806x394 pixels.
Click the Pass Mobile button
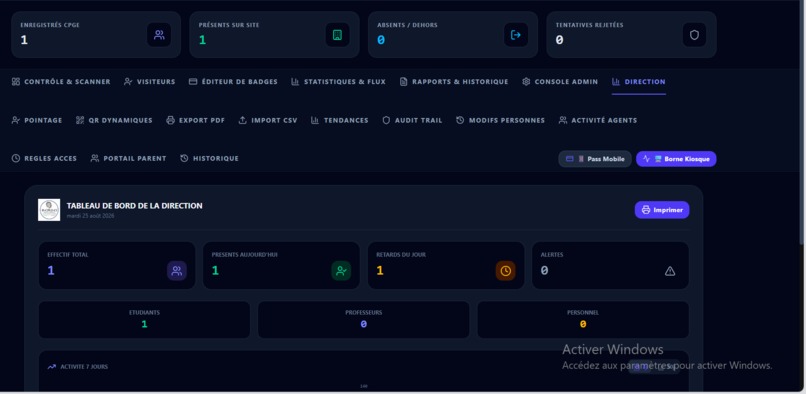tap(595, 159)
